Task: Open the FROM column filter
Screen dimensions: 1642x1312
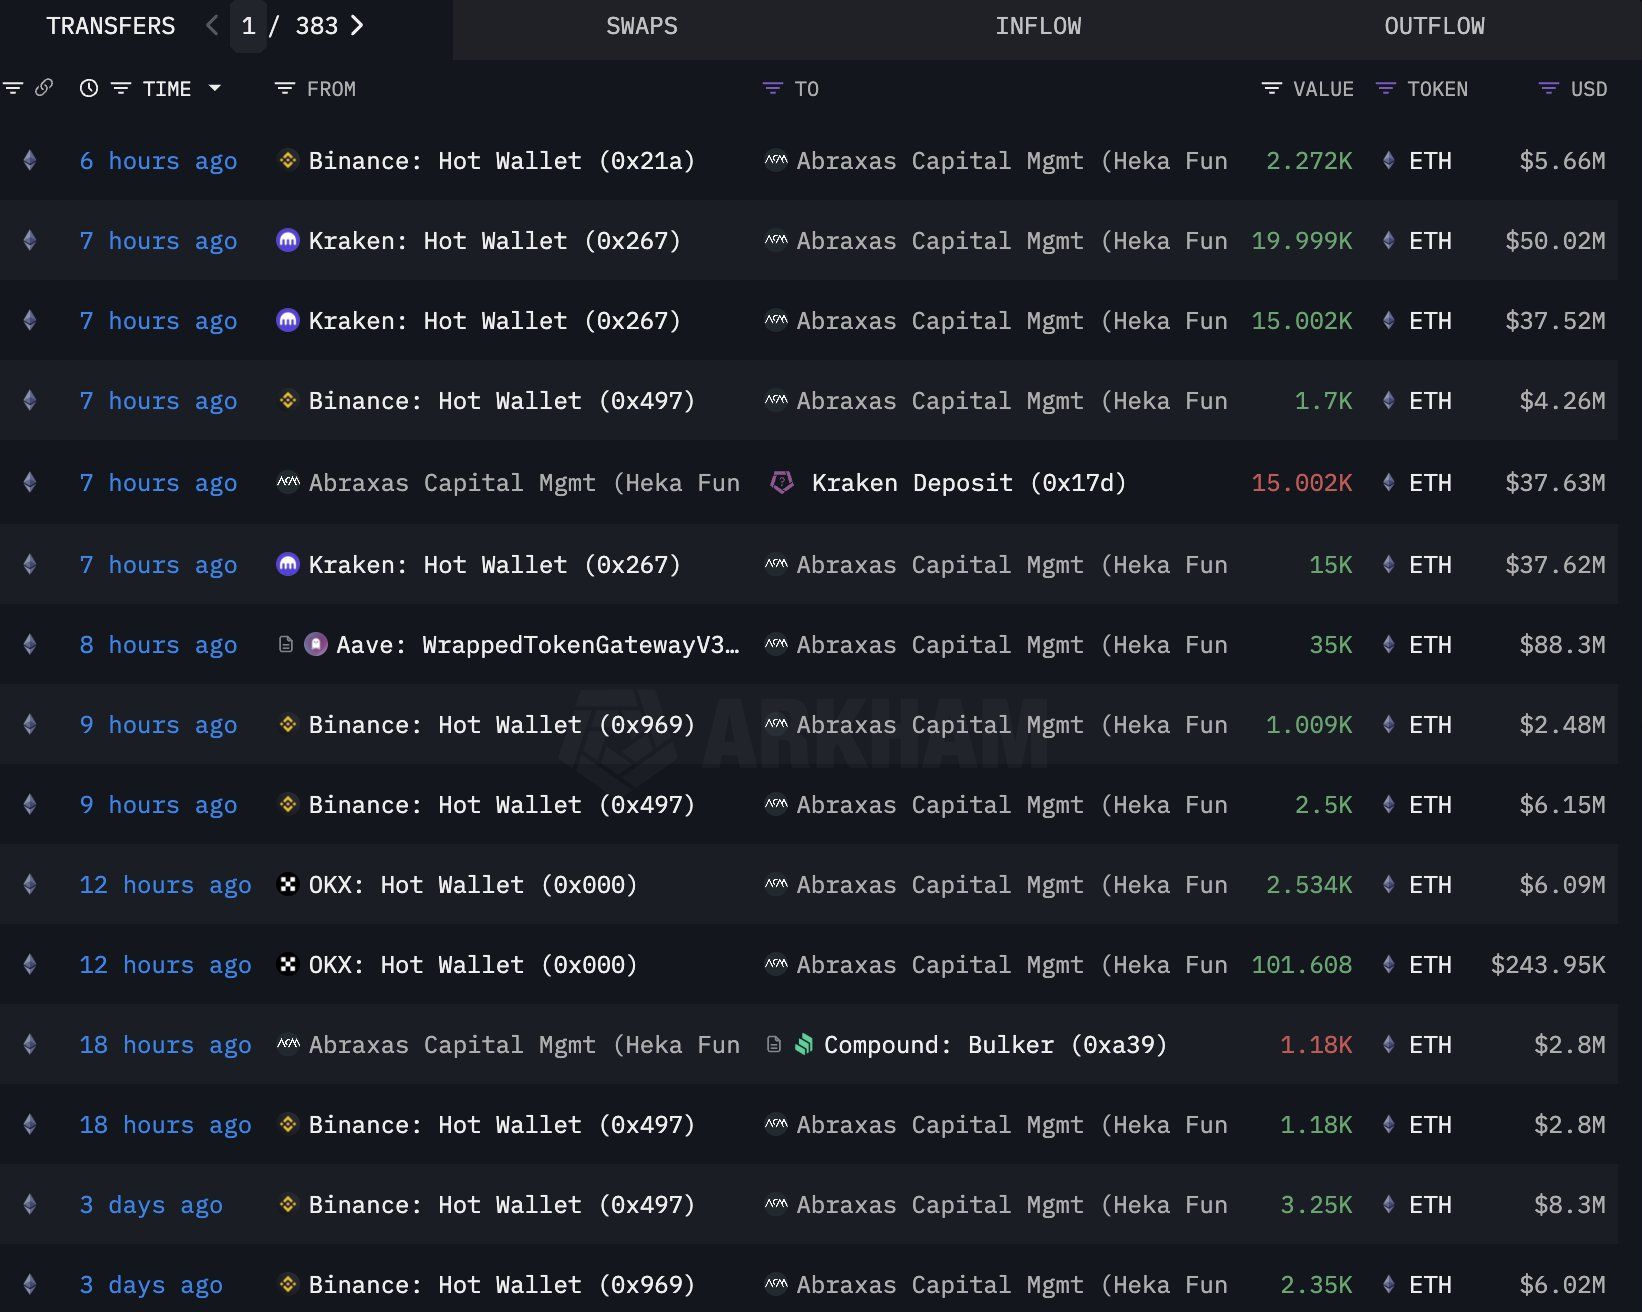Action: point(283,88)
